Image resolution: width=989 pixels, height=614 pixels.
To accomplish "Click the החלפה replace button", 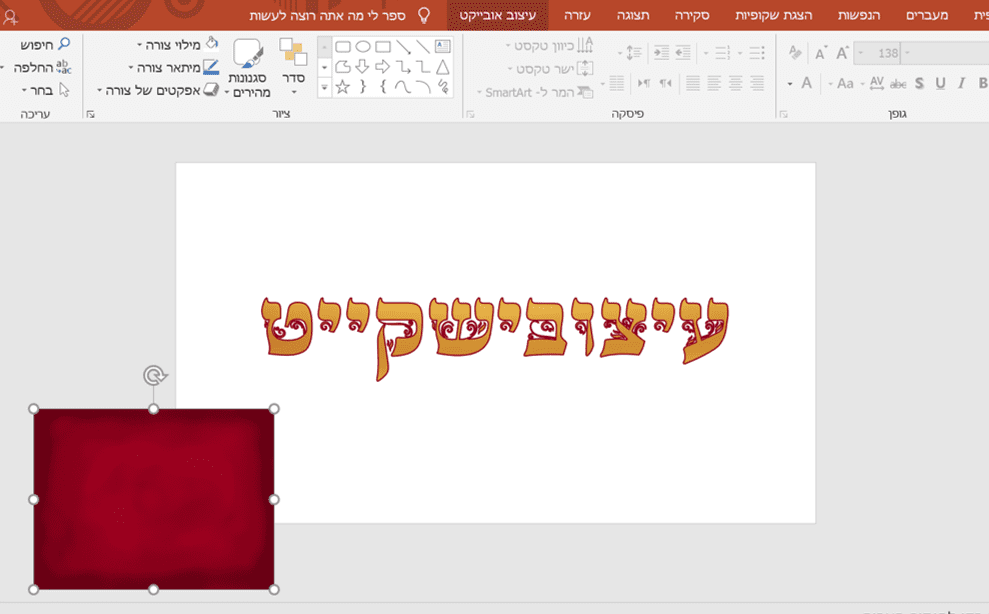I will (x=42, y=67).
